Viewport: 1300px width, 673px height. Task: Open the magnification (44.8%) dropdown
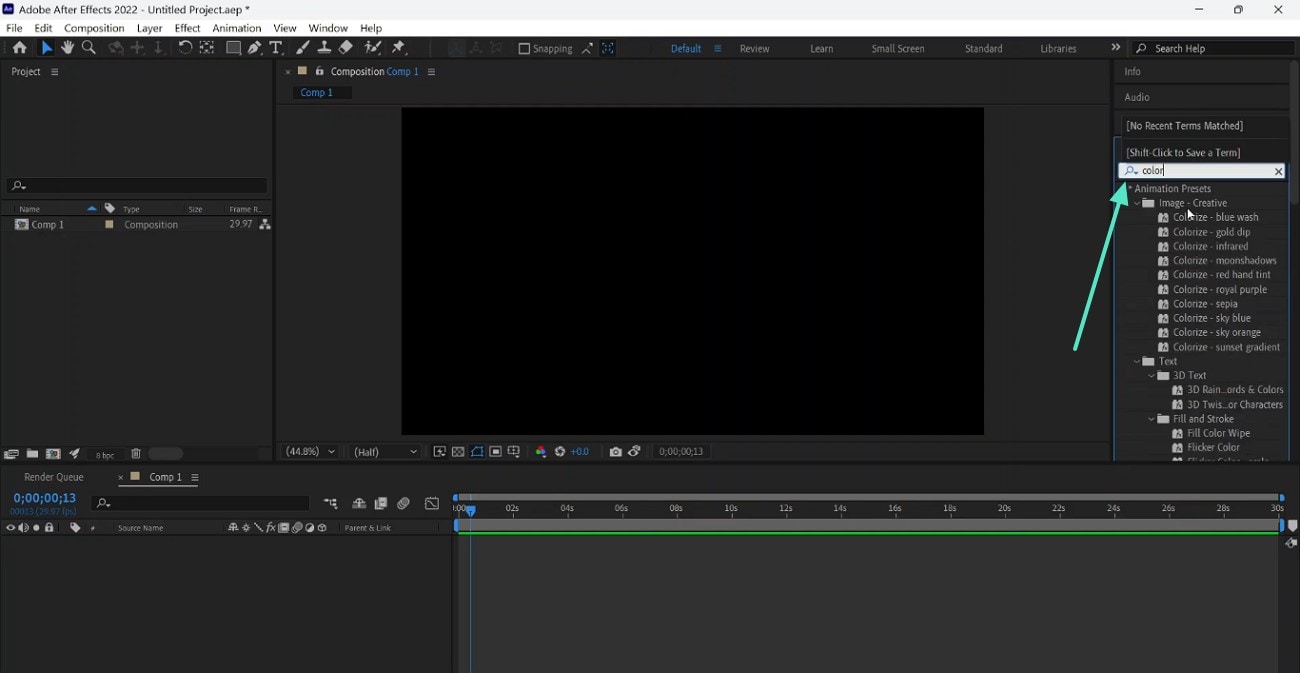[311, 452]
